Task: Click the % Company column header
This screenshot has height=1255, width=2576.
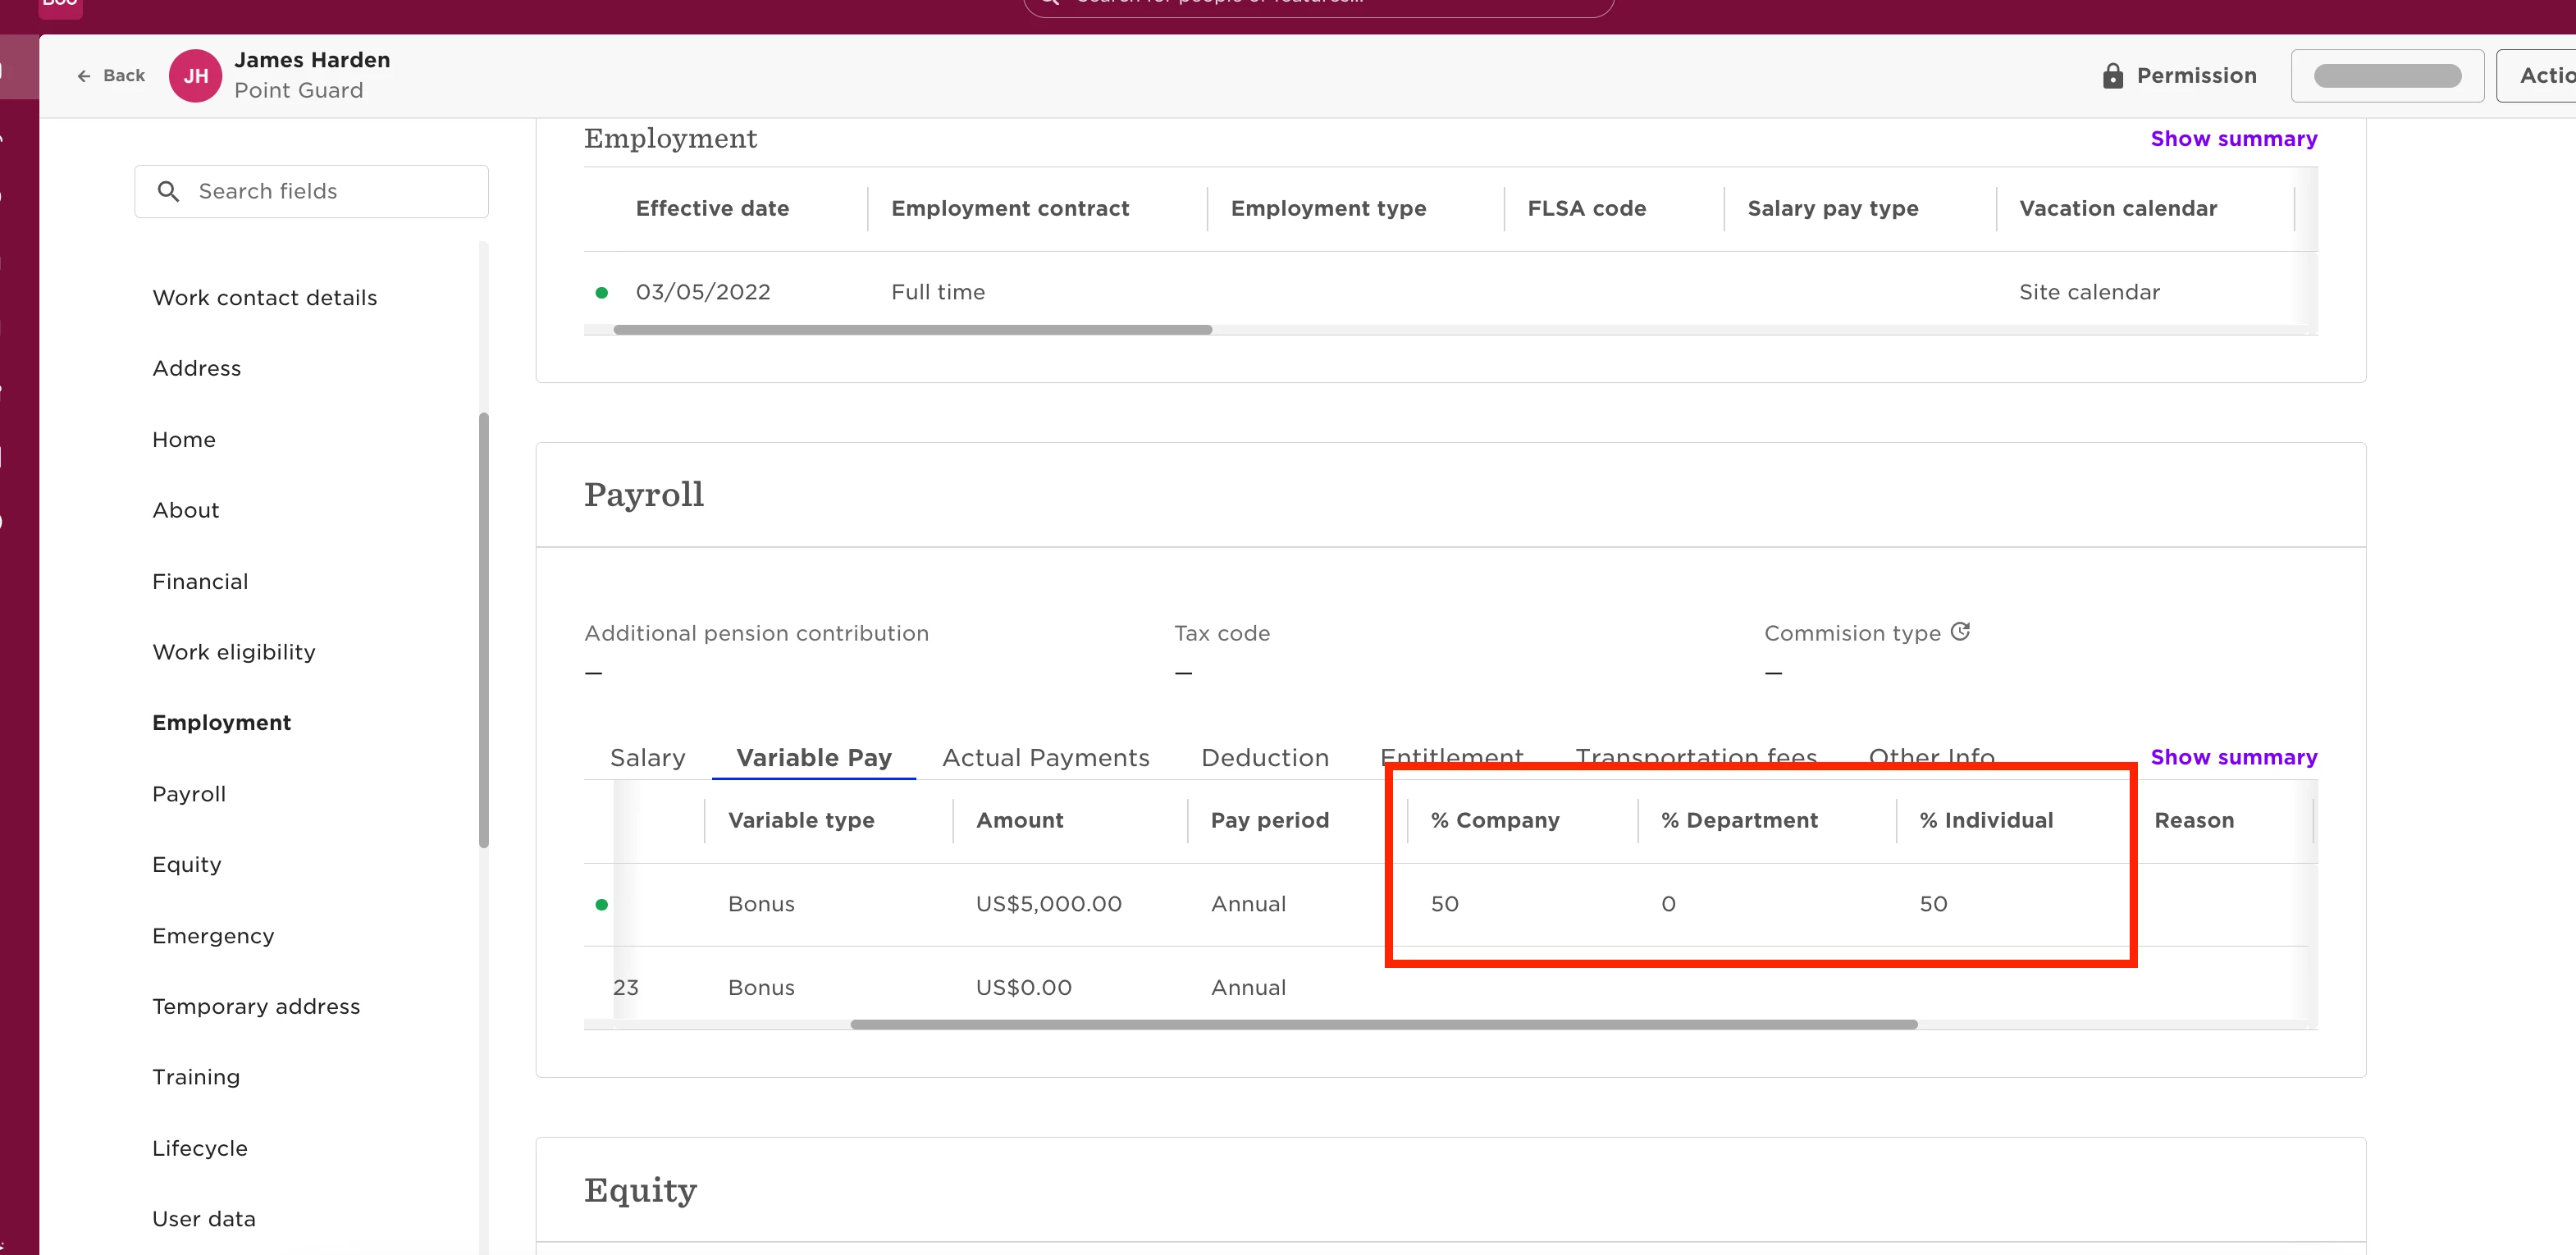Action: [1494, 821]
